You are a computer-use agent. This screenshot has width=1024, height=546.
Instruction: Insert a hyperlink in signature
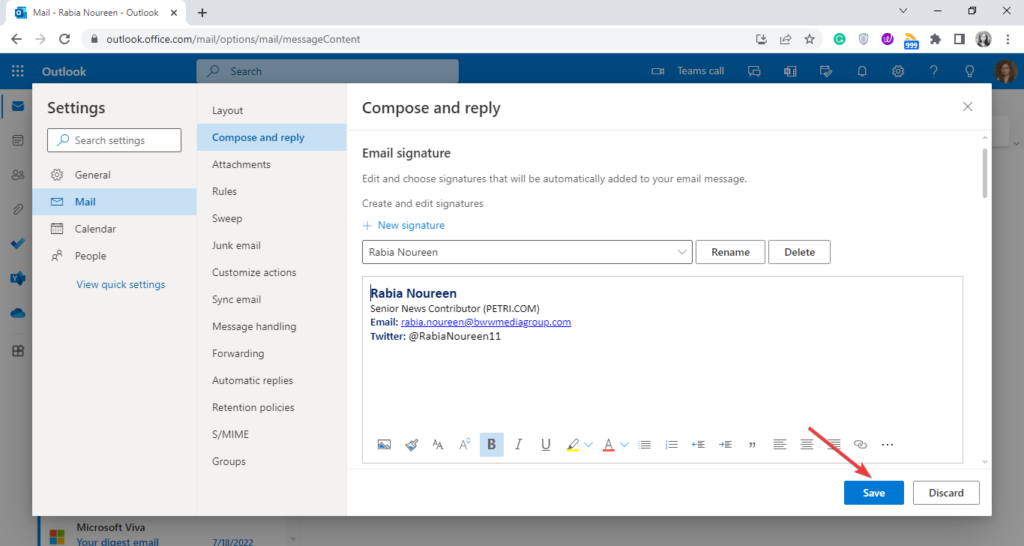tap(861, 445)
